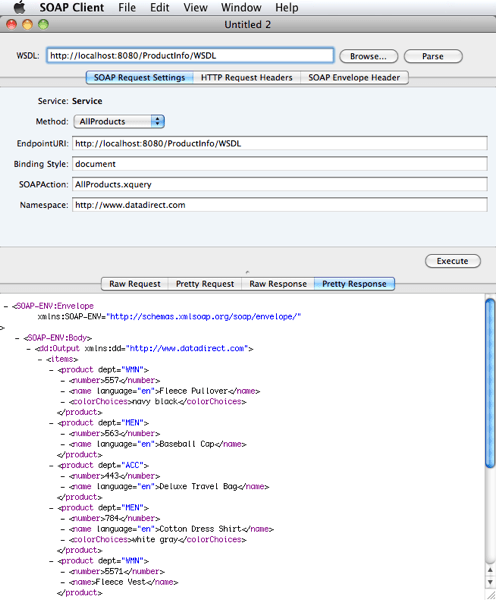Click the Browse... button
The width and height of the screenshot is (496, 600).
[369, 56]
